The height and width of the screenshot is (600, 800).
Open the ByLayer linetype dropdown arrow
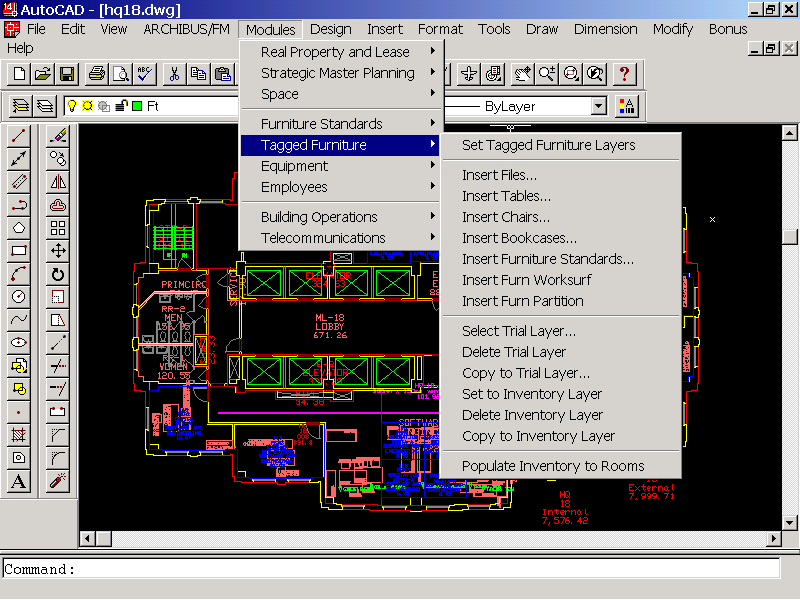599,106
